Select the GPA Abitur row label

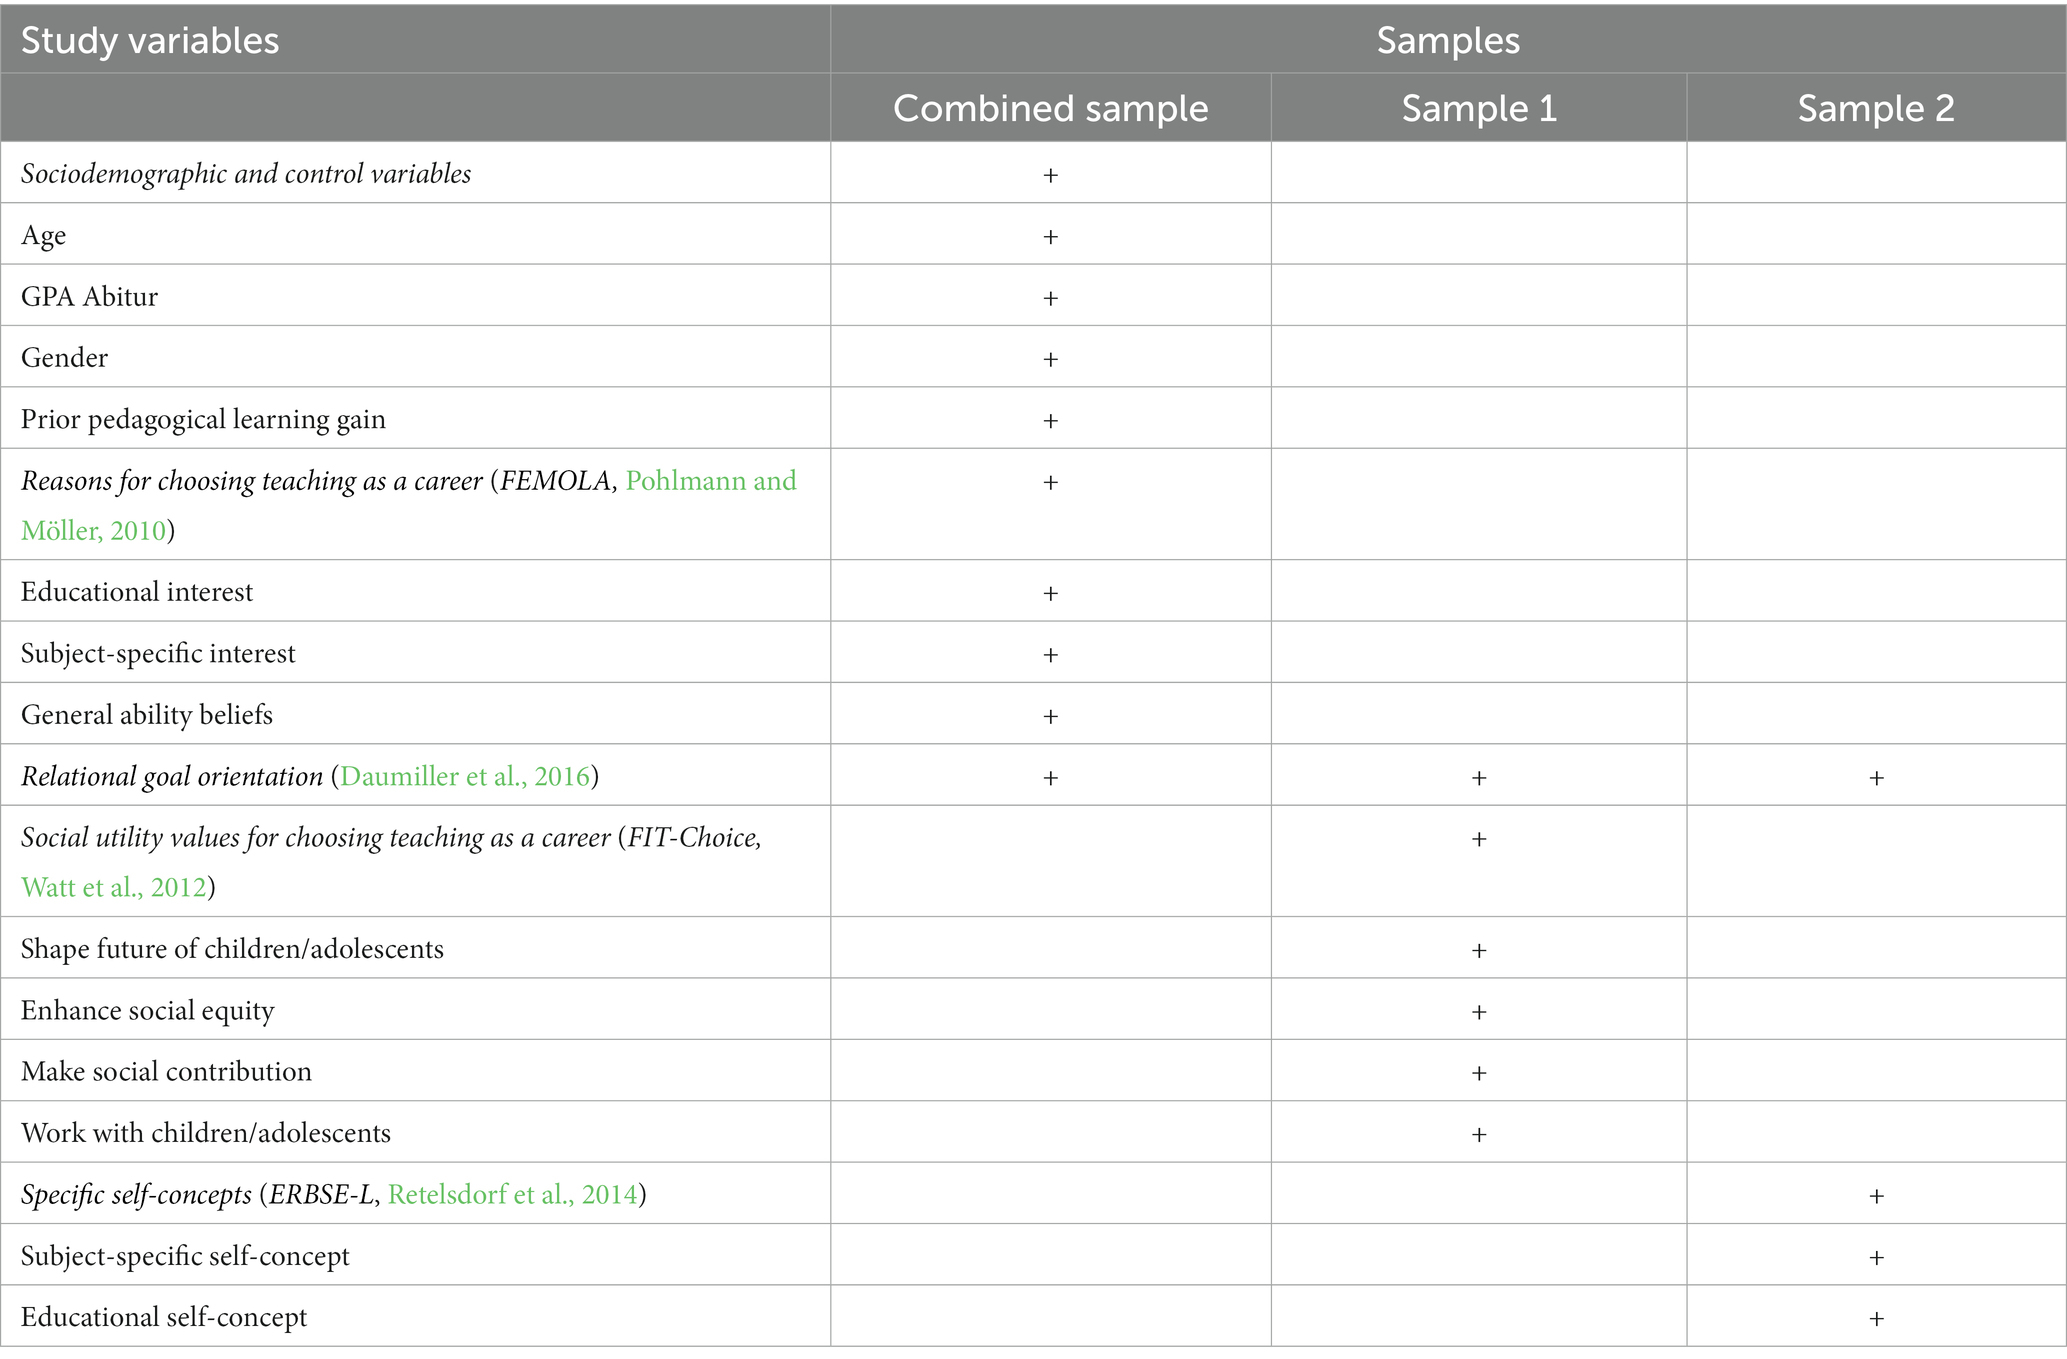click(x=90, y=296)
